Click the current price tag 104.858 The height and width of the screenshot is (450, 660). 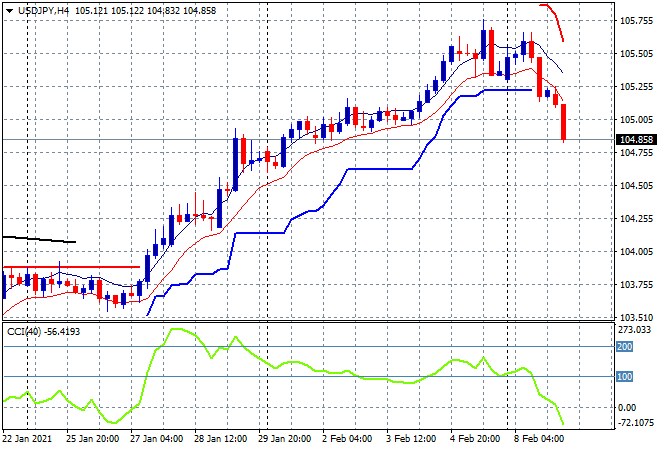pyautogui.click(x=636, y=139)
